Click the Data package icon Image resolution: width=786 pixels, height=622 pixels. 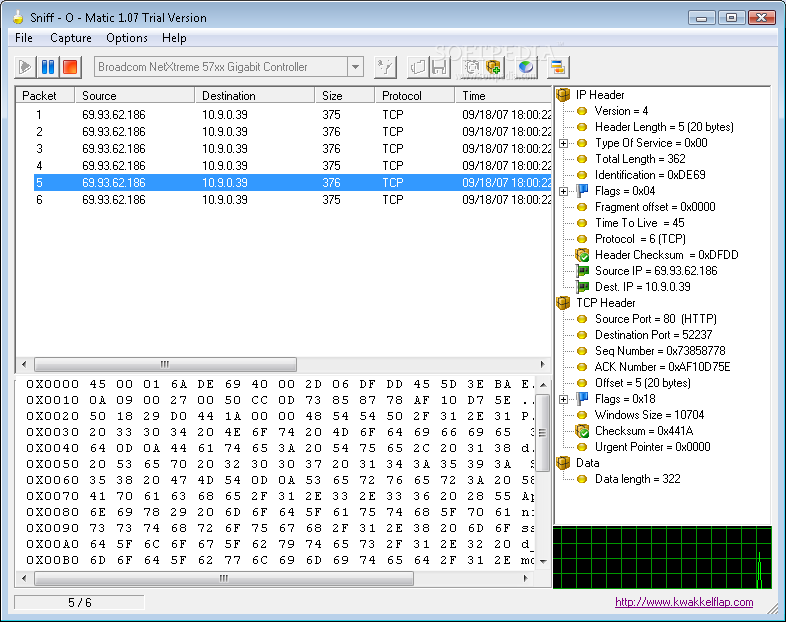click(x=563, y=463)
